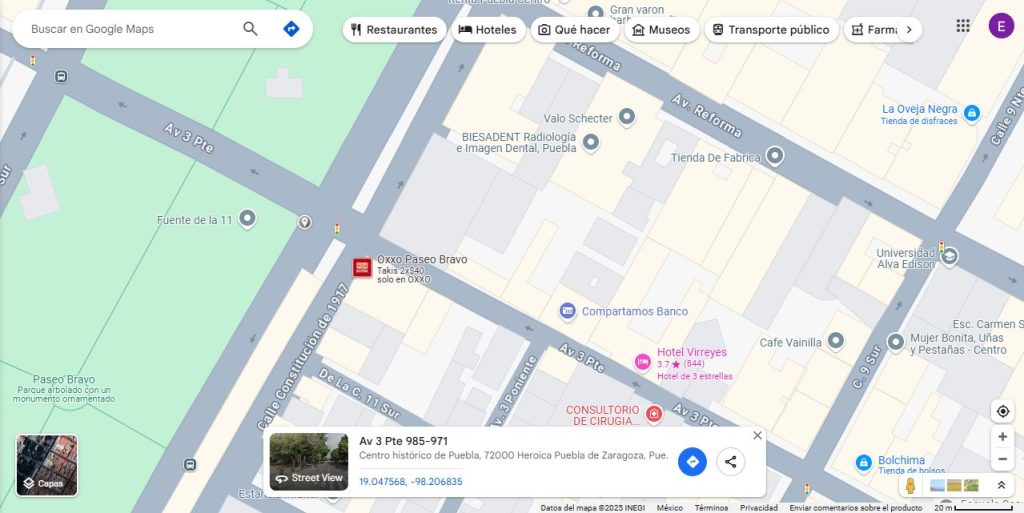The height and width of the screenshot is (513, 1024).
Task: Choose the Transporte público chip
Action: coord(770,30)
